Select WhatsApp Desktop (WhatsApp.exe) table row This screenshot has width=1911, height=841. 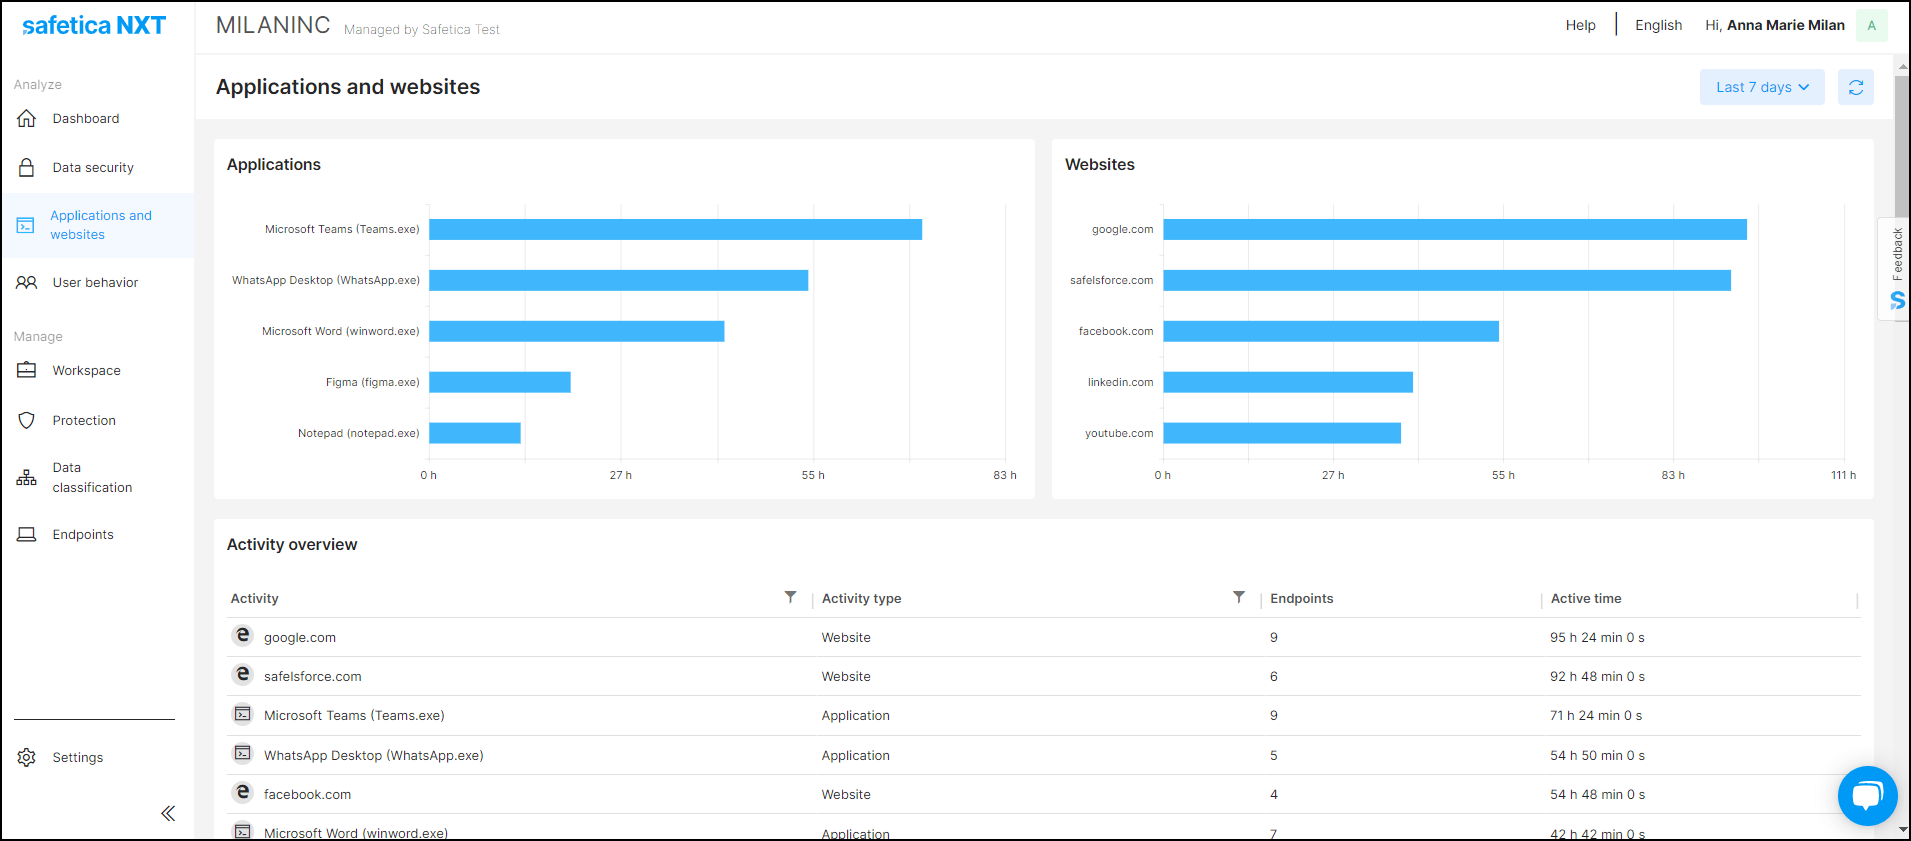(x=1043, y=755)
